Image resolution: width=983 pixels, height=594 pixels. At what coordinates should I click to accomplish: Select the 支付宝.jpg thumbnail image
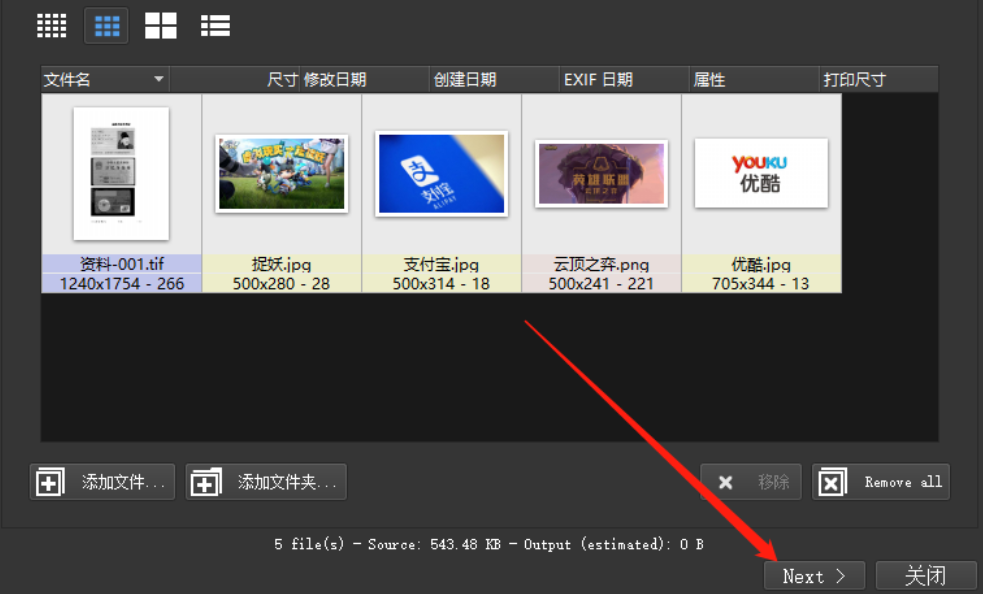point(441,174)
